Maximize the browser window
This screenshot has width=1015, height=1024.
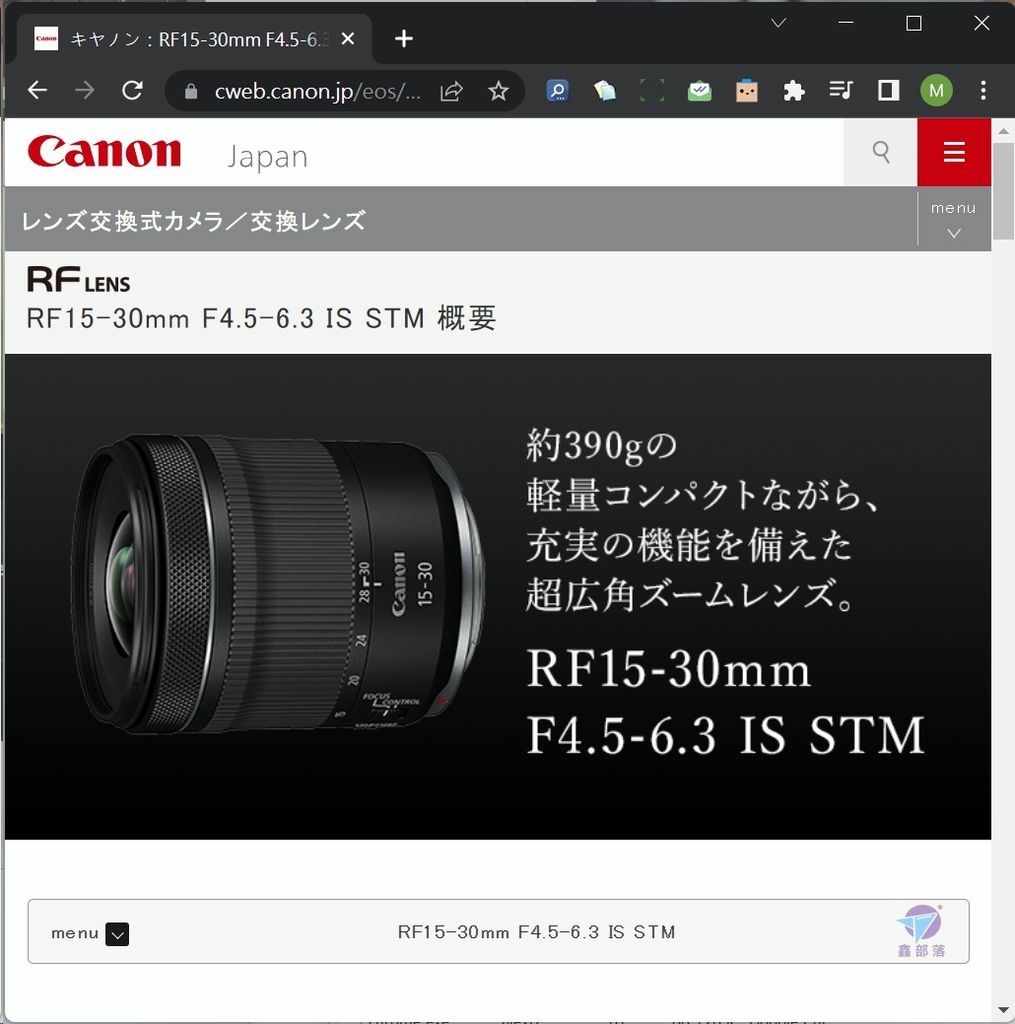click(914, 24)
